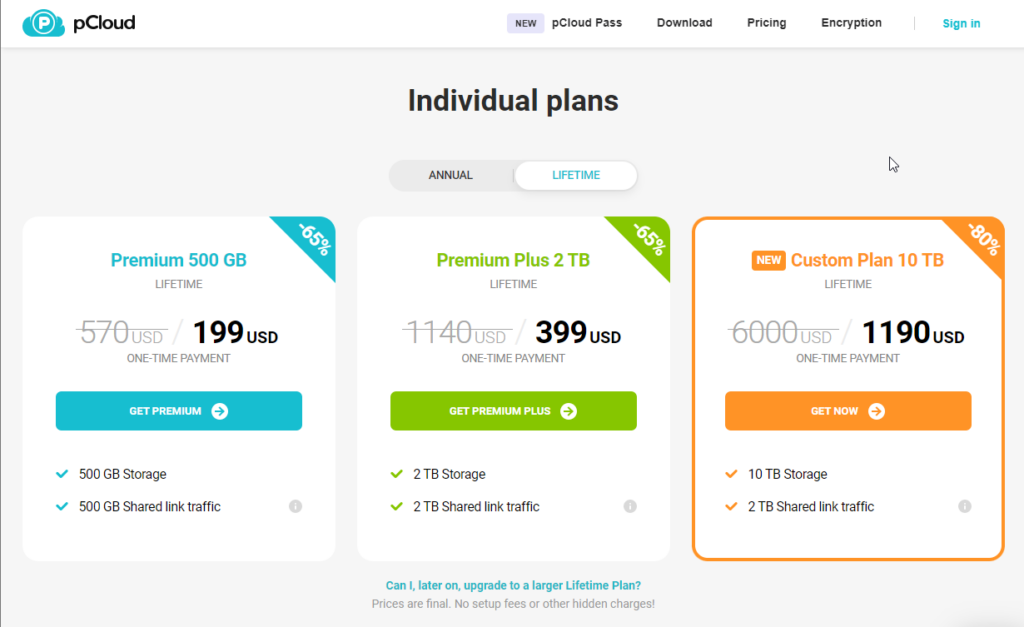1024x627 pixels.
Task: Click info icon in Premium Plus 2 TB card
Action: [630, 507]
